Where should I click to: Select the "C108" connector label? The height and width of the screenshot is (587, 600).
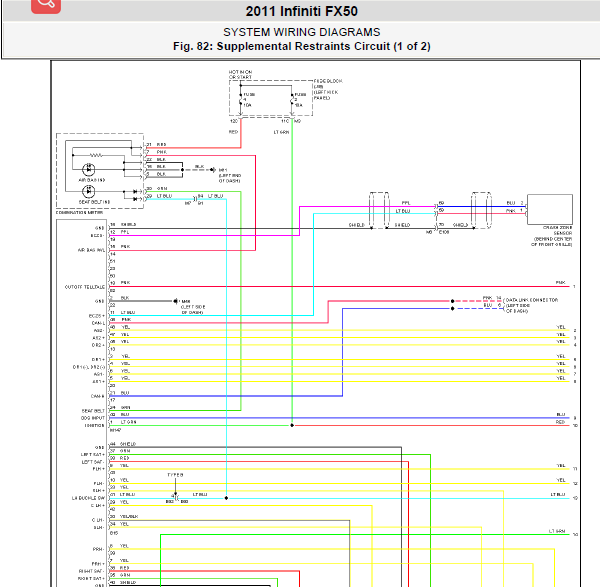coord(444,232)
